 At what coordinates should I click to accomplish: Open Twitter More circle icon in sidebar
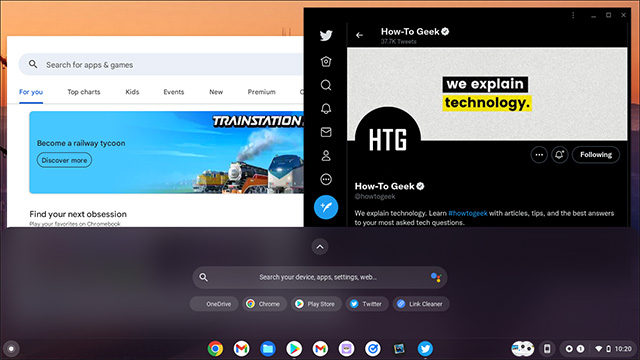(326, 179)
